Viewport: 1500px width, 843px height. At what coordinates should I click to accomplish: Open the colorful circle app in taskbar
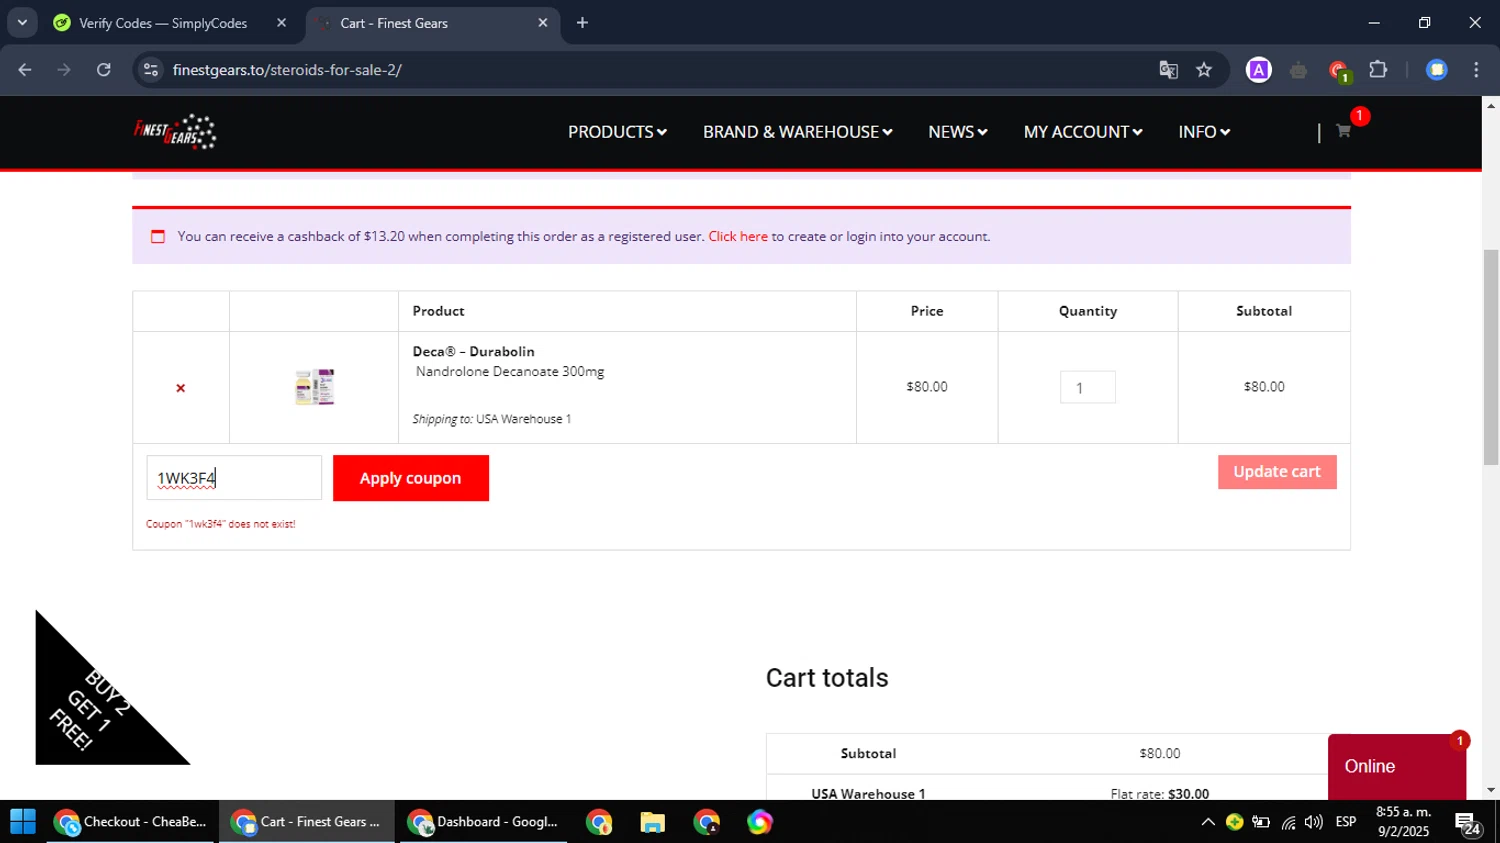(x=760, y=822)
